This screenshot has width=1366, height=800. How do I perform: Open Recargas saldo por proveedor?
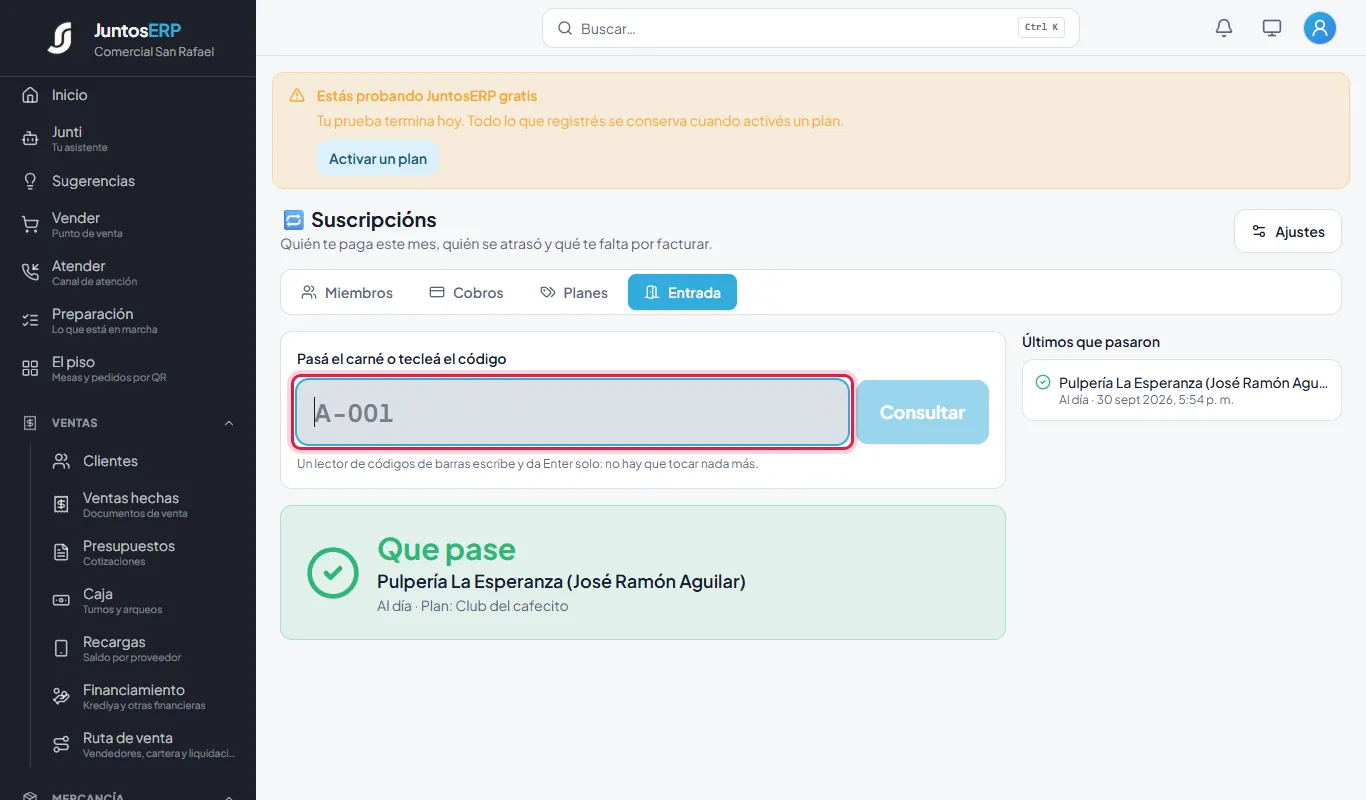[144, 648]
